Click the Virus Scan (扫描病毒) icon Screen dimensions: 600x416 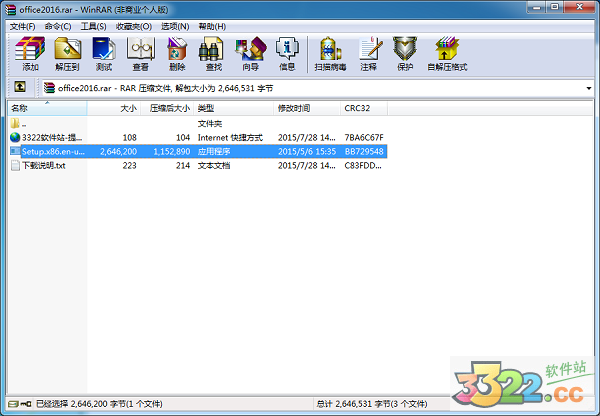(x=330, y=49)
